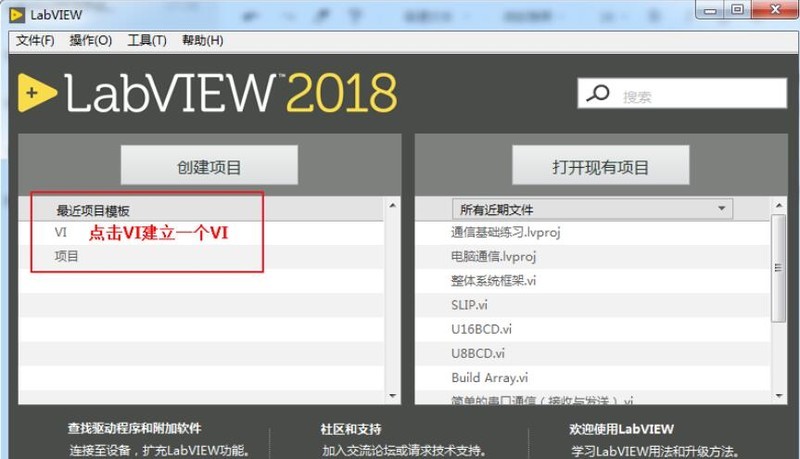Click recent files scroll up arrow

(x=779, y=206)
